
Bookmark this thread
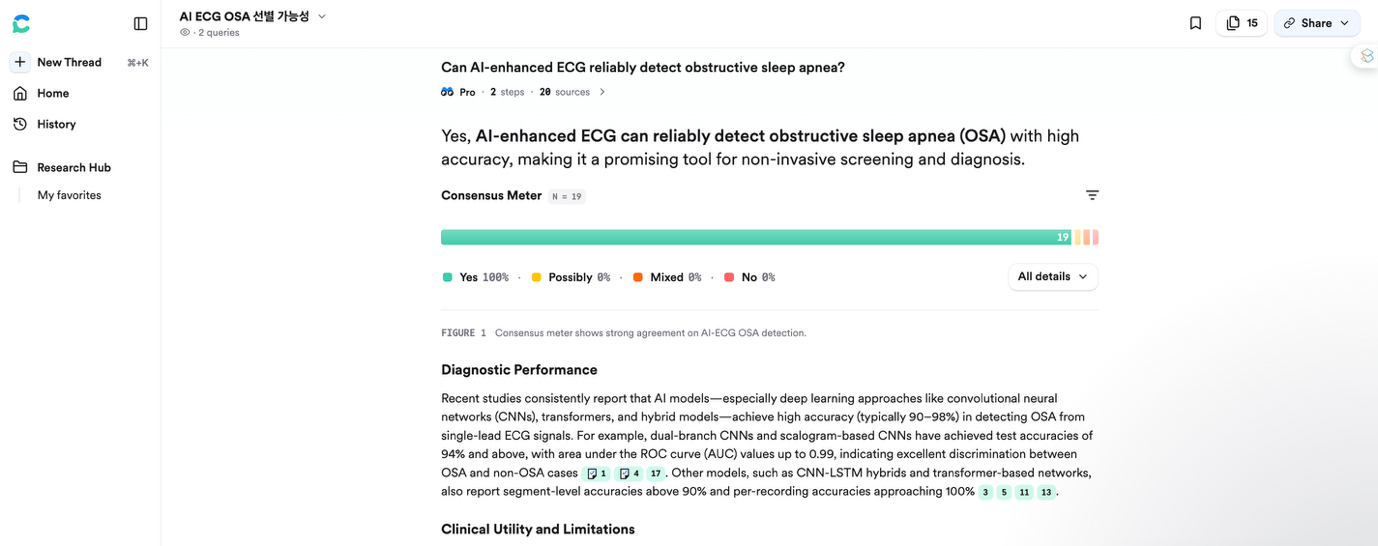click(1195, 23)
